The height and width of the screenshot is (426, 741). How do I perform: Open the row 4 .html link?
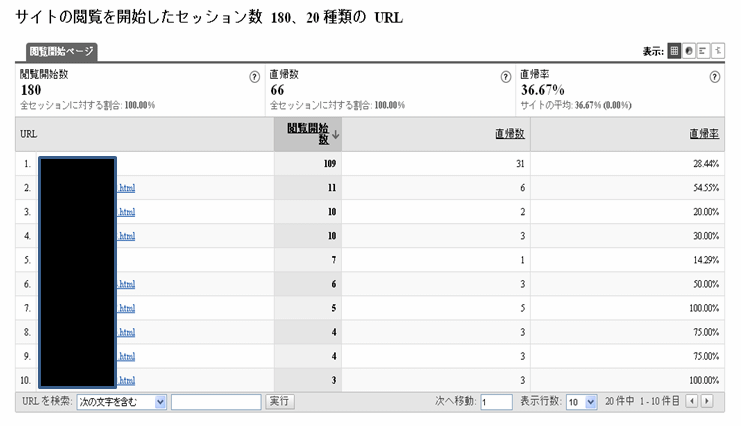[x=126, y=236]
